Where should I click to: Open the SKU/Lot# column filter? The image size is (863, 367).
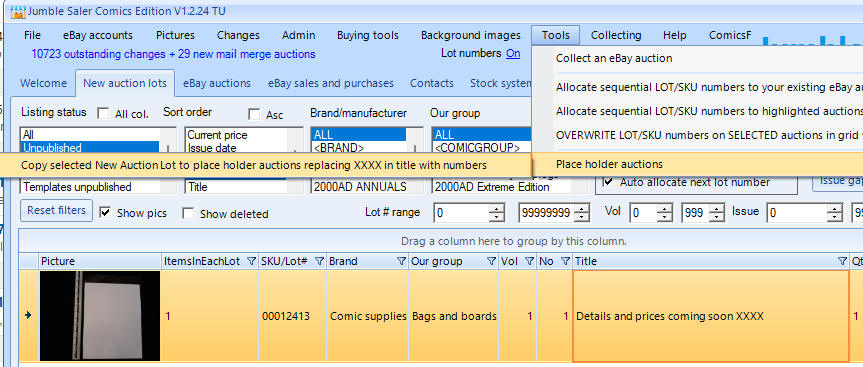pyautogui.click(x=319, y=261)
